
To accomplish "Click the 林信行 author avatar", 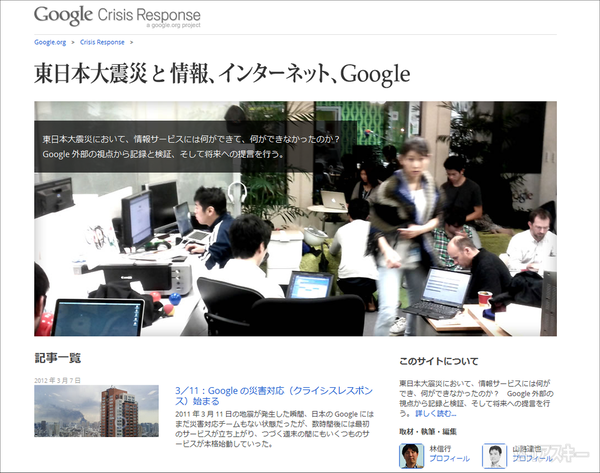I will (411, 456).
